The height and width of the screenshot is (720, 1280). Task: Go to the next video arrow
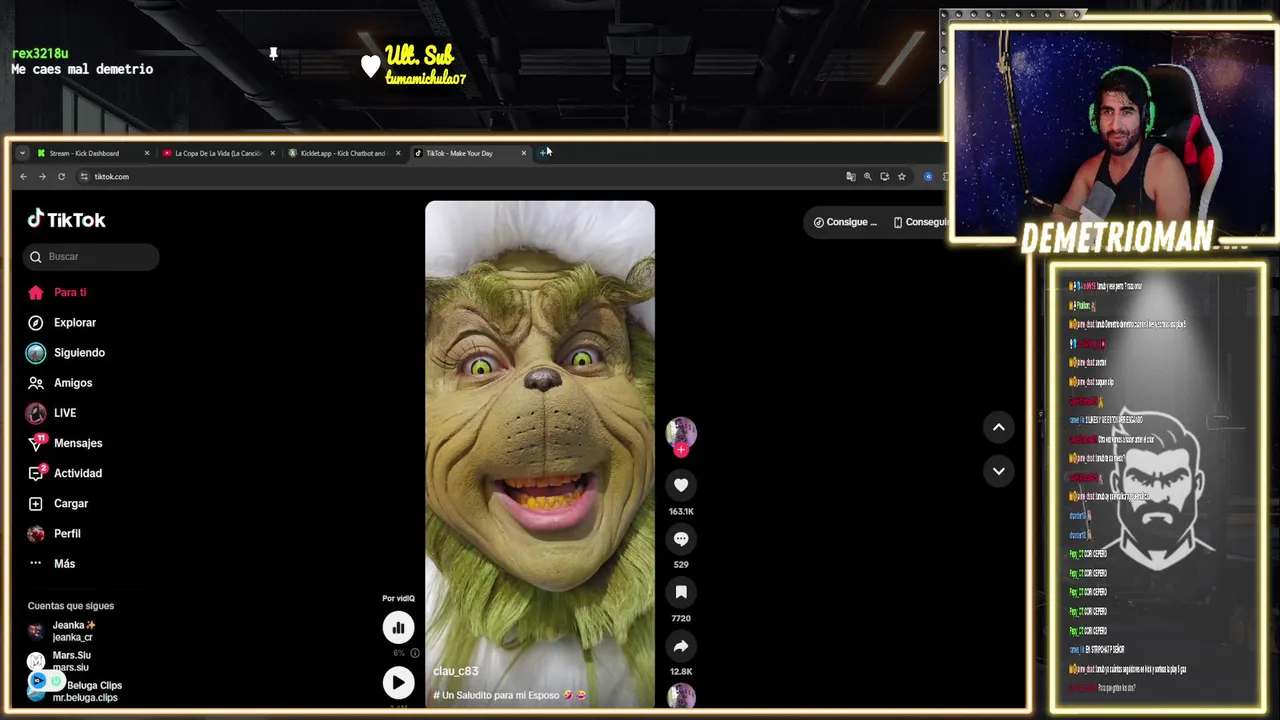tap(998, 471)
